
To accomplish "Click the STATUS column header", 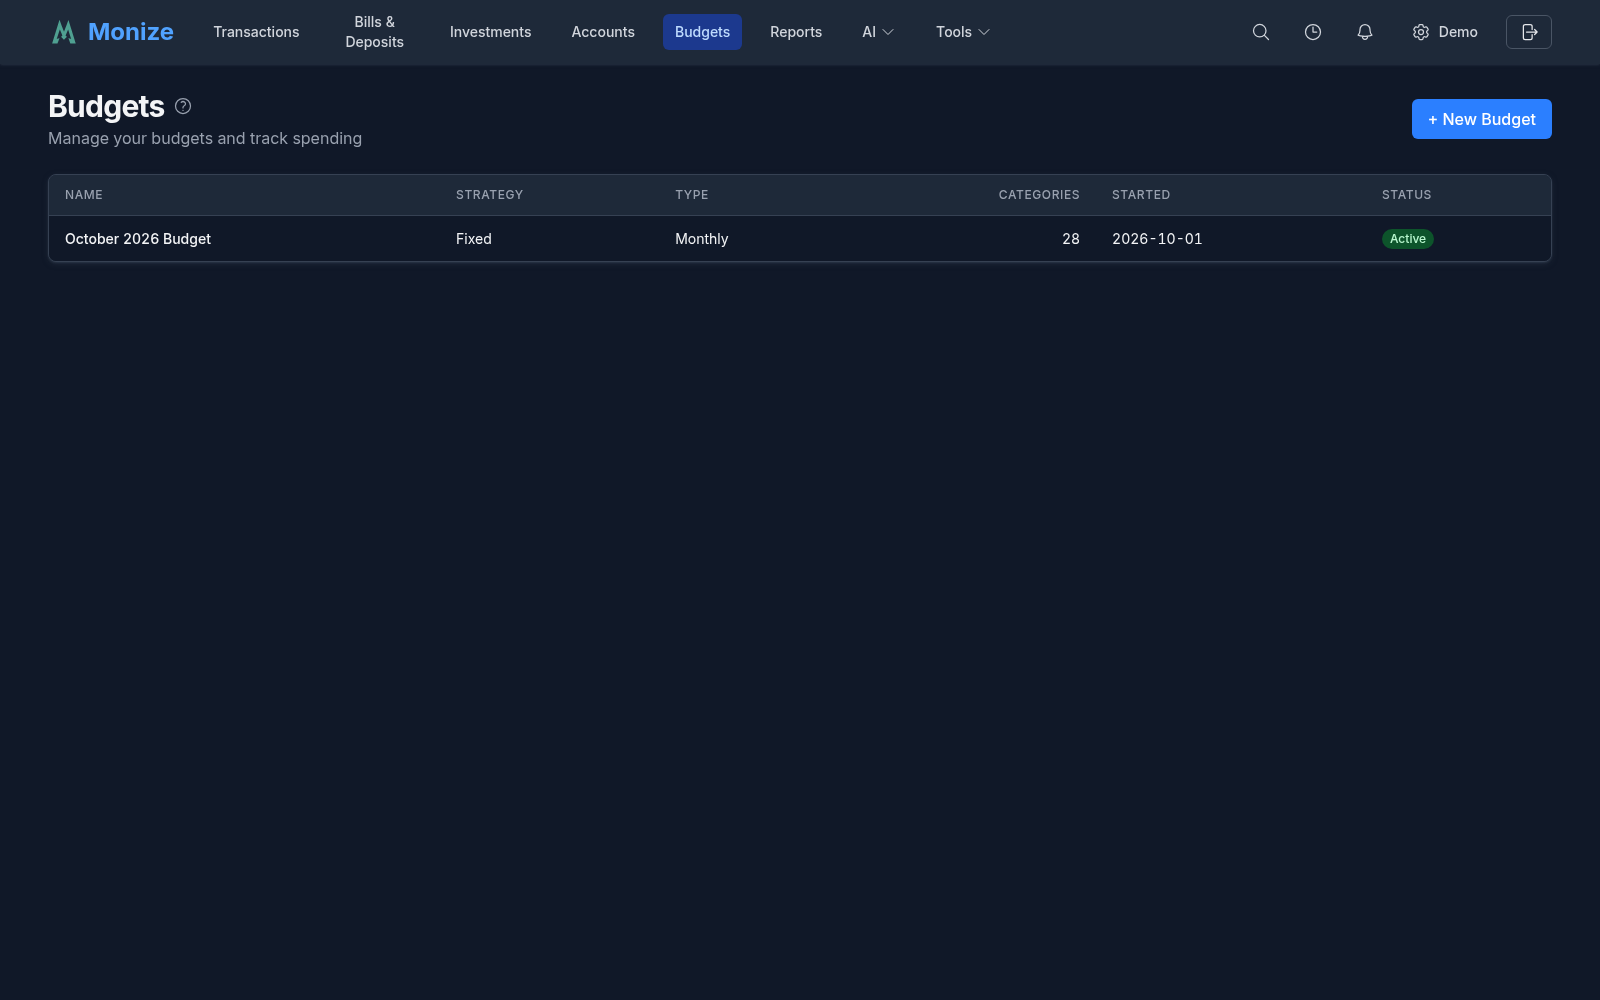I will point(1406,195).
